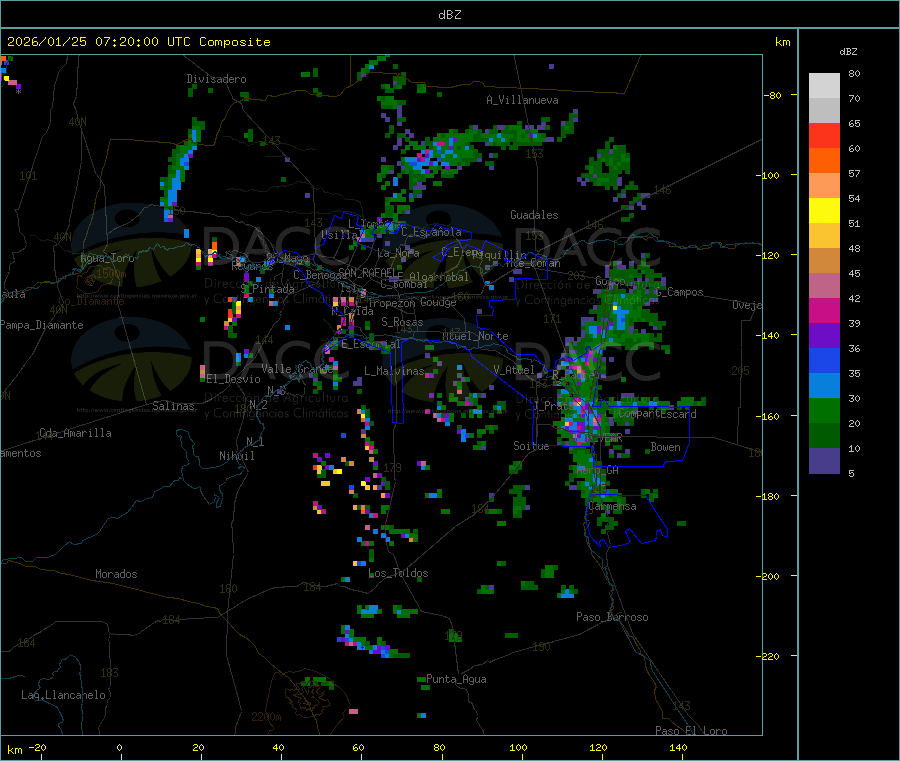
Task: Click the Paso_El_Loro label
Action: [x=691, y=731]
